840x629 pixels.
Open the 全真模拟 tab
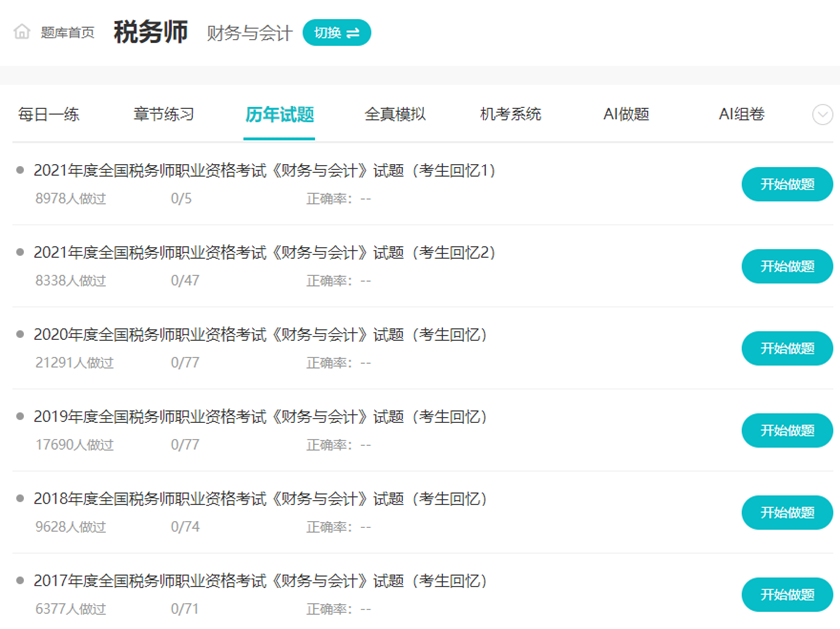(399, 115)
